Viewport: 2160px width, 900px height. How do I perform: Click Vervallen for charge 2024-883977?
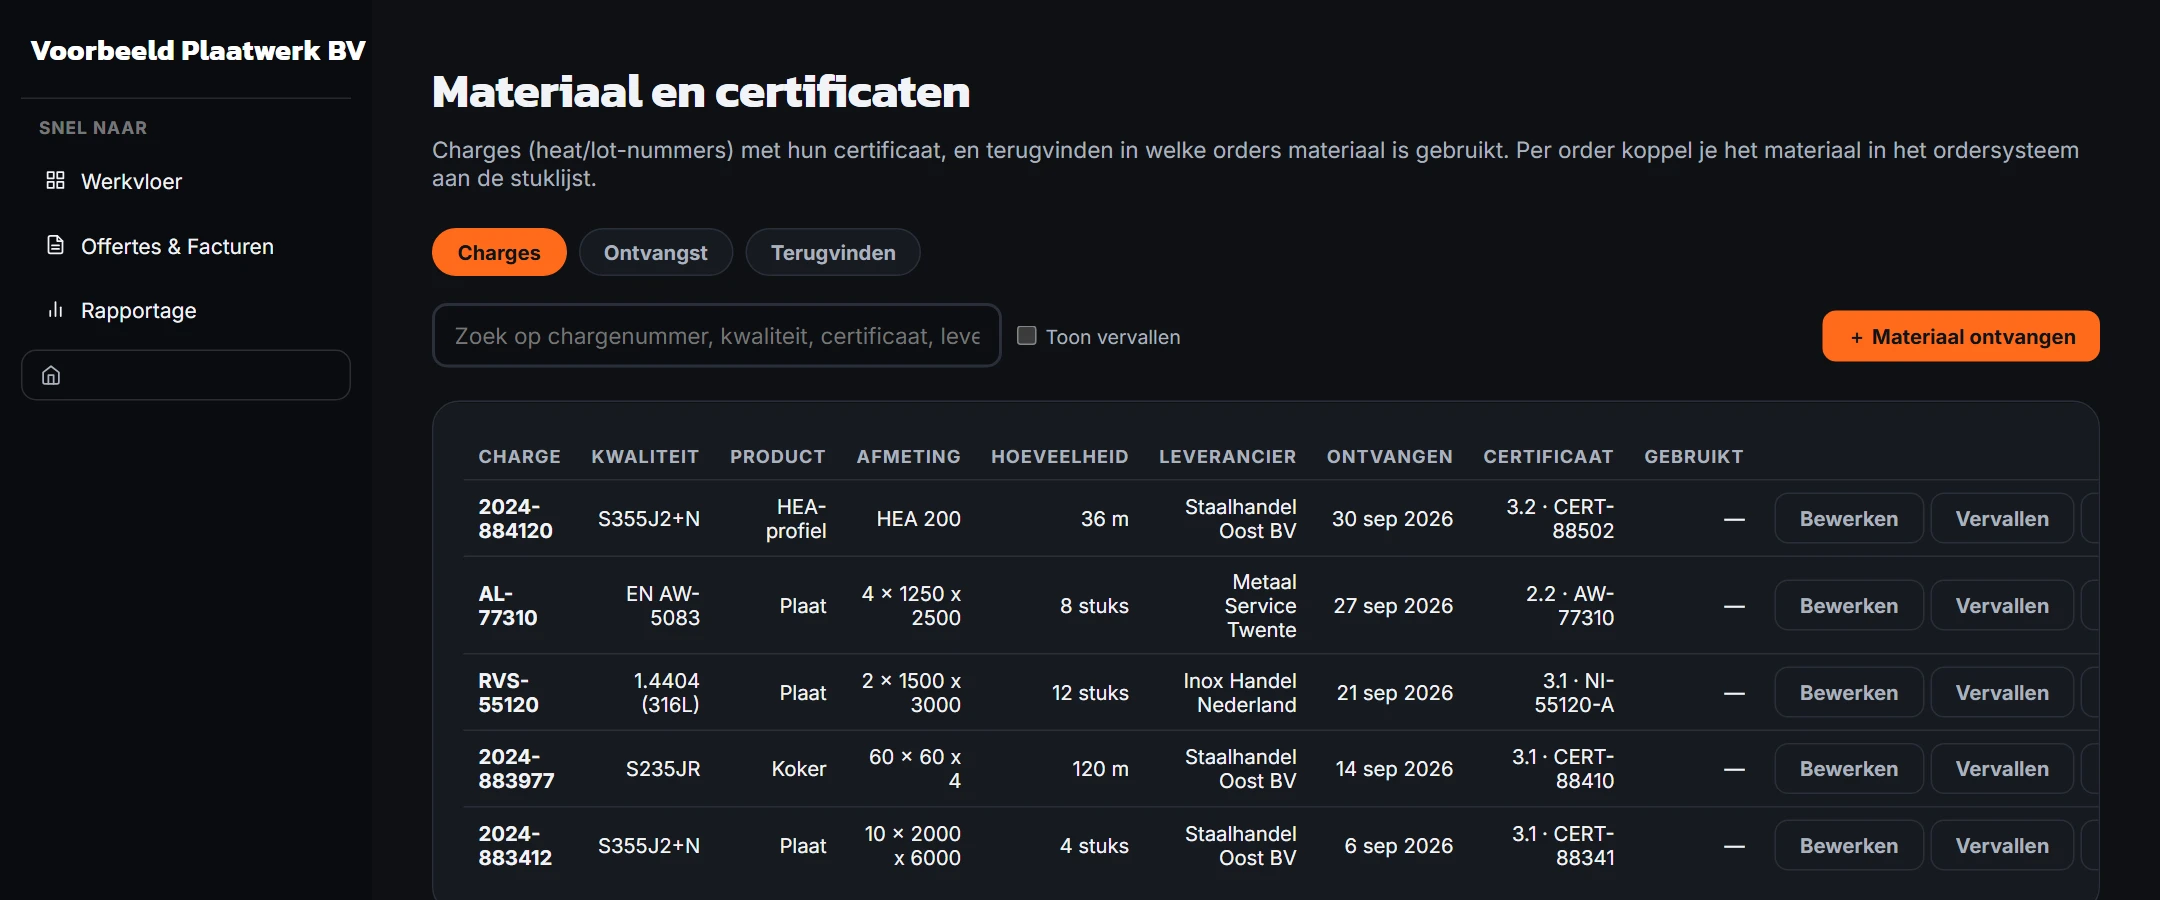point(2001,769)
